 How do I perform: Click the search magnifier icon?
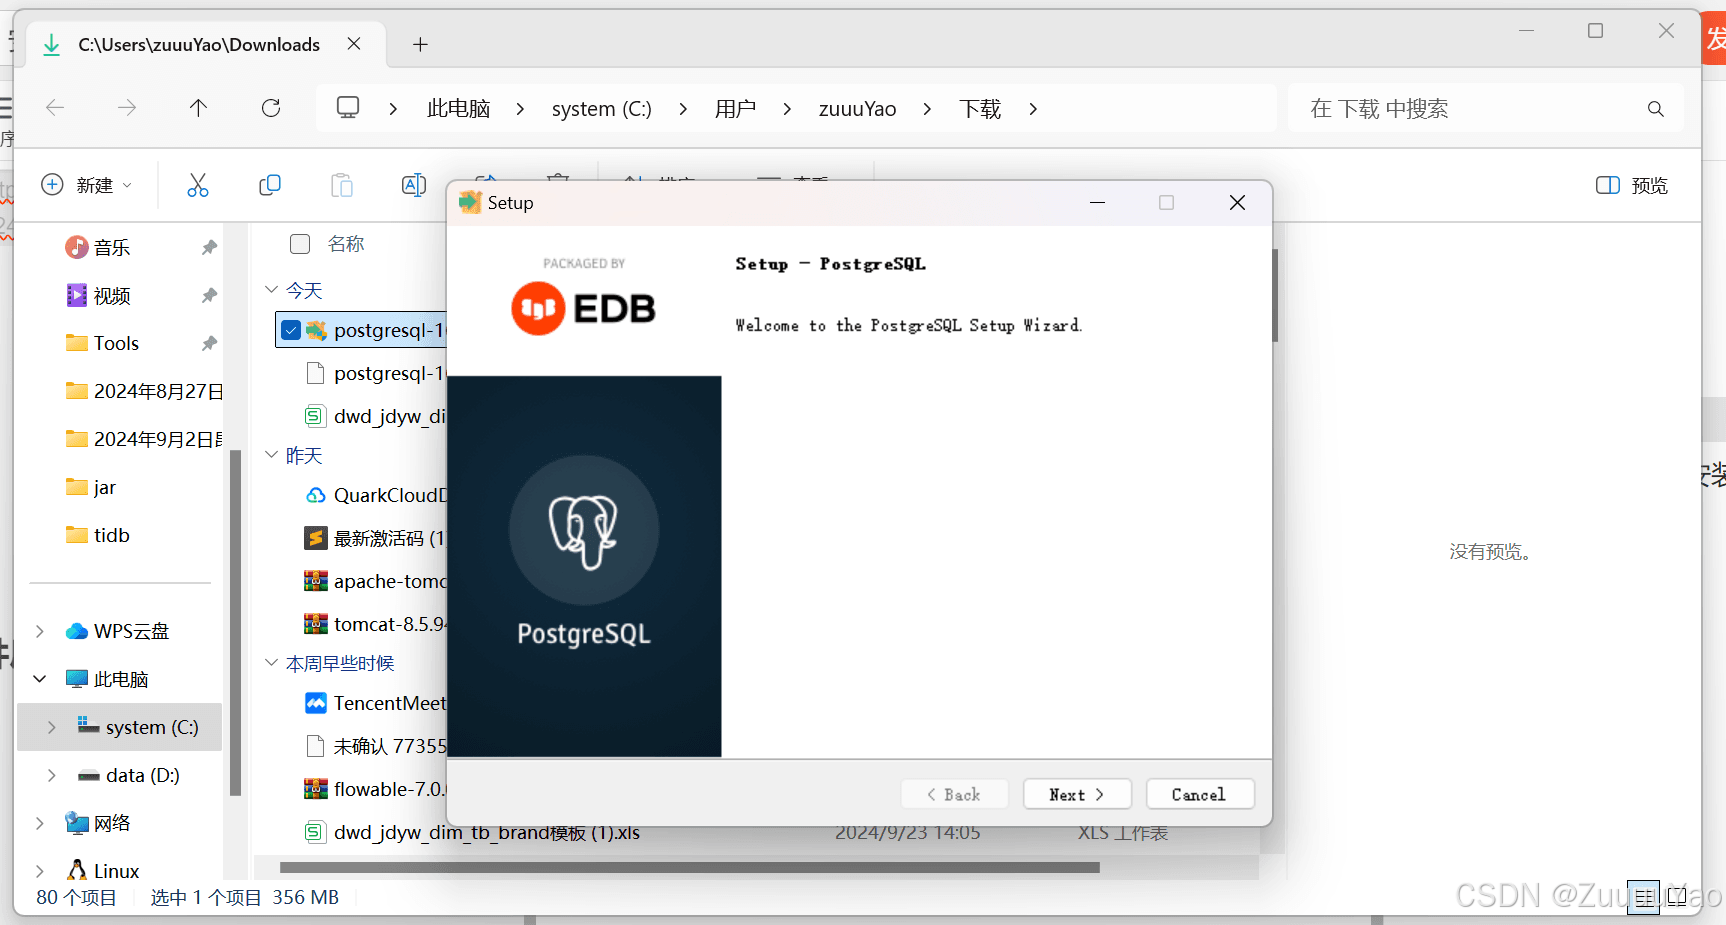point(1656,109)
